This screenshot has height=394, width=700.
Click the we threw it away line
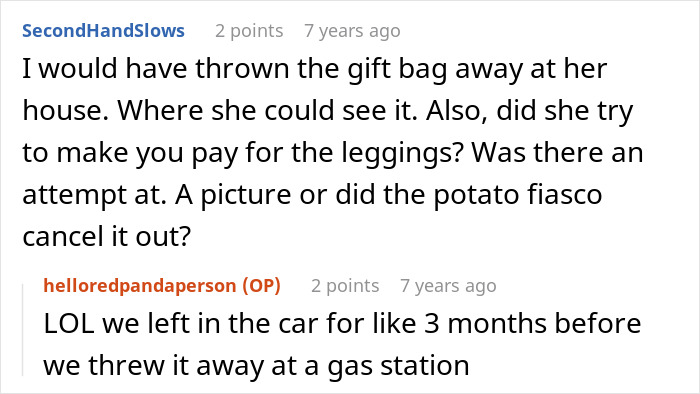click(x=256, y=366)
